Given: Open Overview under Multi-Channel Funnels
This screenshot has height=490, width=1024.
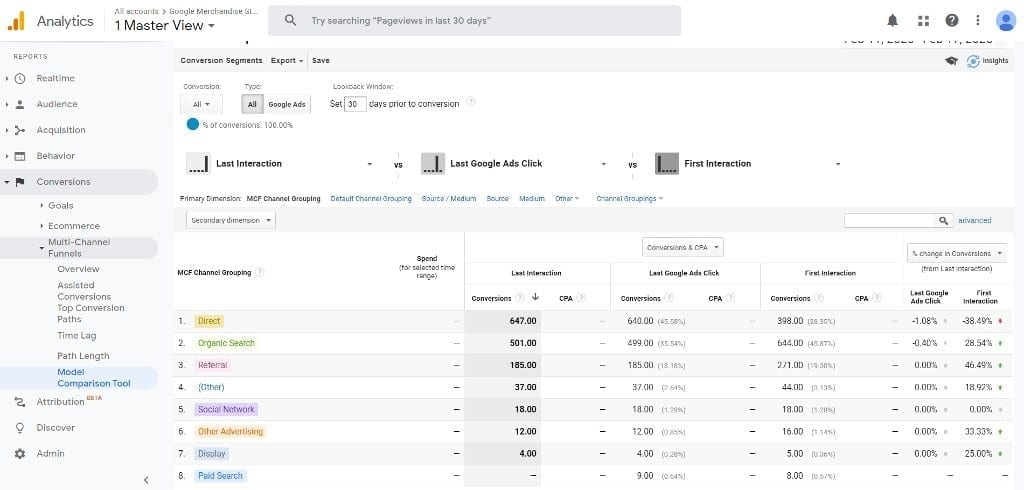Looking at the screenshot, I should click(x=78, y=269).
